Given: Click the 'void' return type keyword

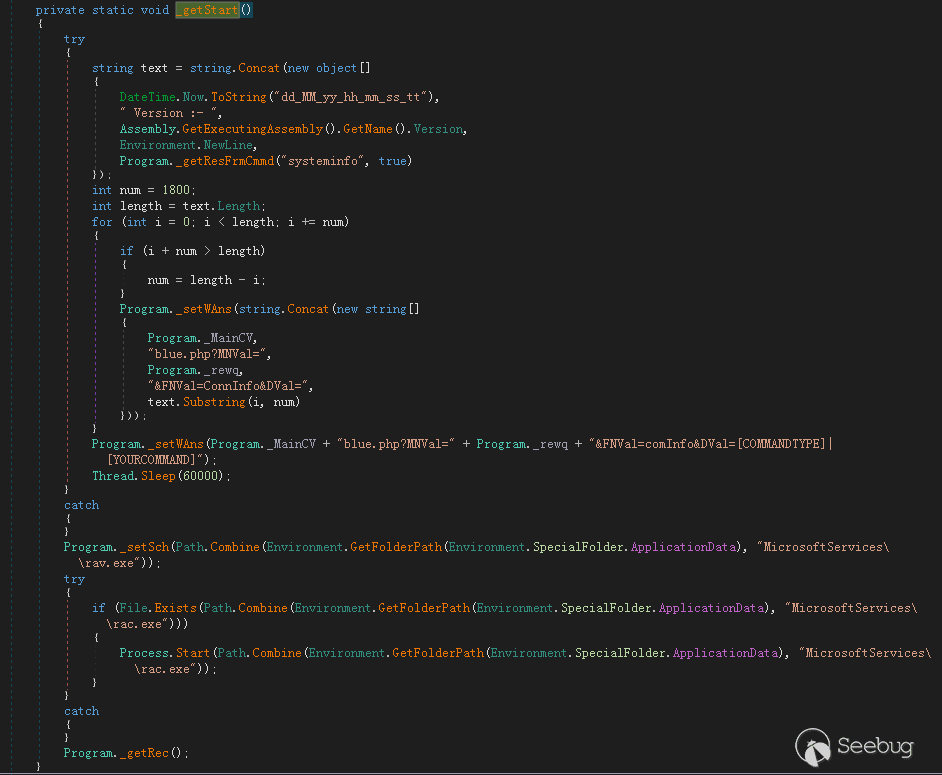Looking at the screenshot, I should coord(154,10).
